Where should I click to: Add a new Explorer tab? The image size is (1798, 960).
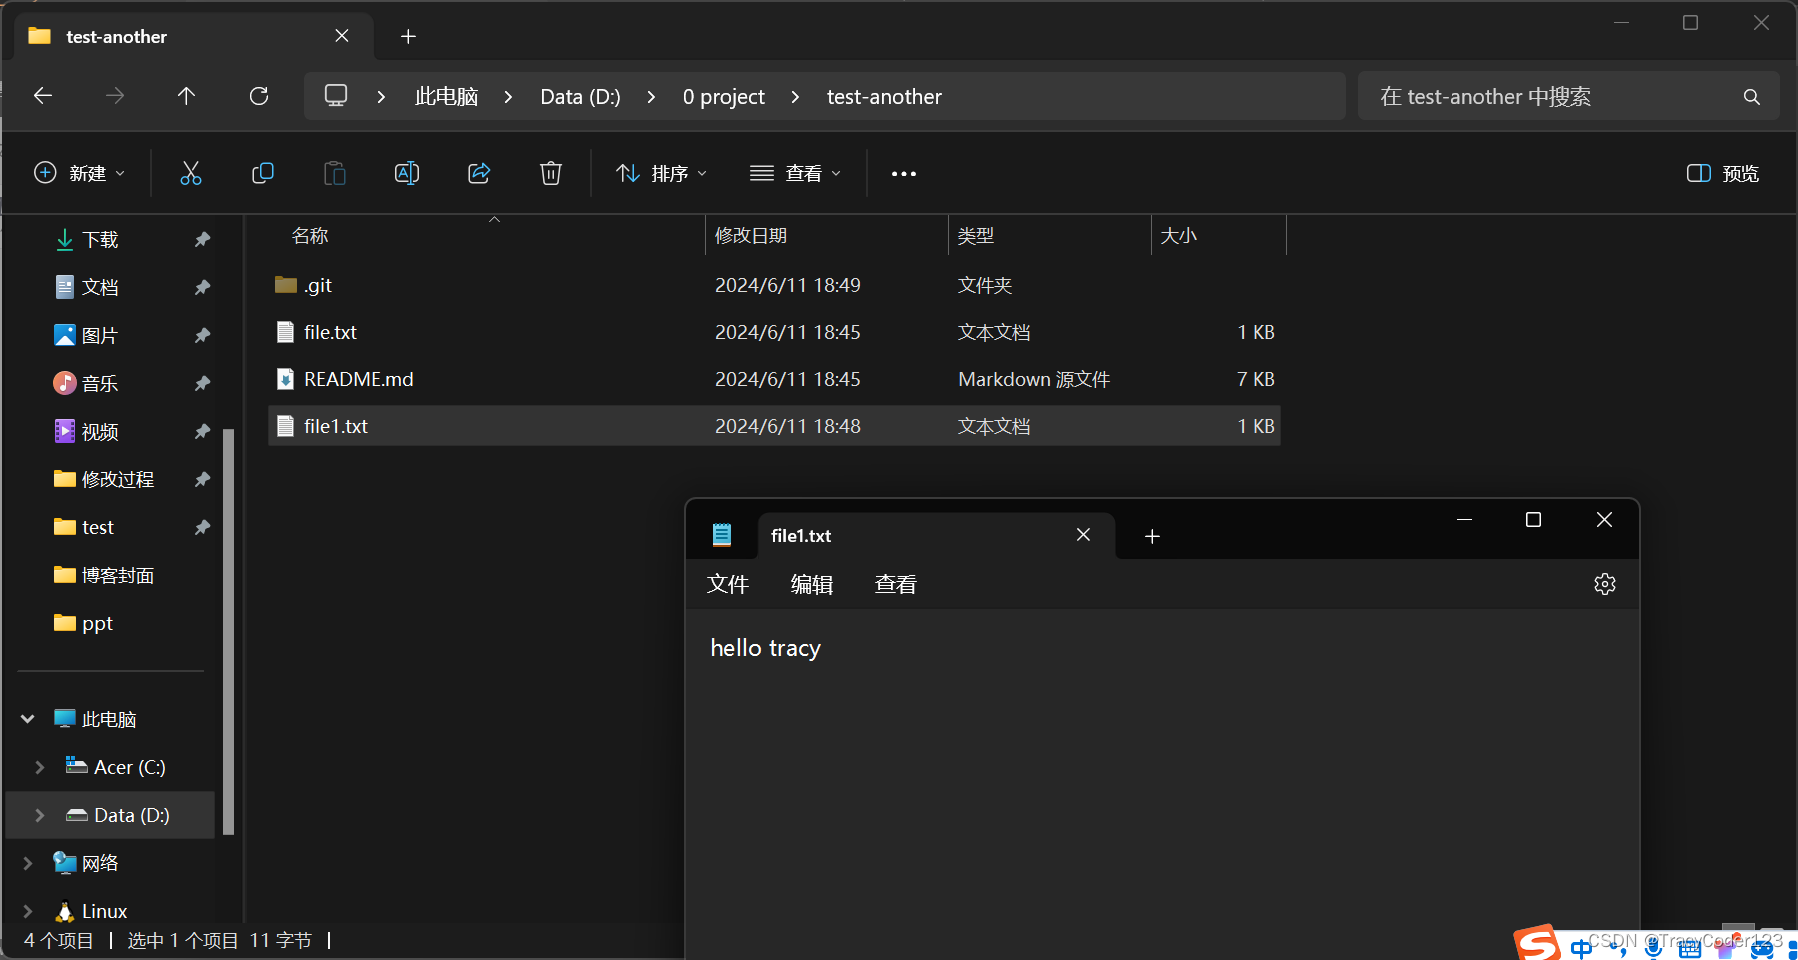click(408, 37)
